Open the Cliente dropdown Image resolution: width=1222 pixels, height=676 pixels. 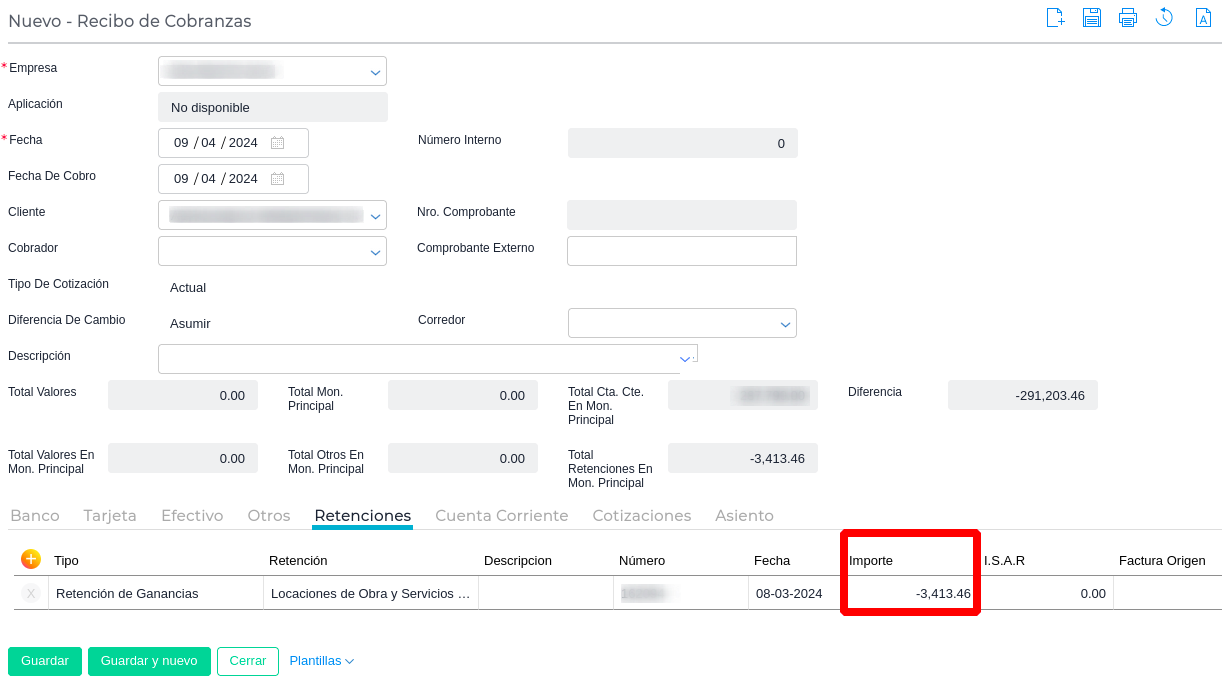click(x=375, y=216)
